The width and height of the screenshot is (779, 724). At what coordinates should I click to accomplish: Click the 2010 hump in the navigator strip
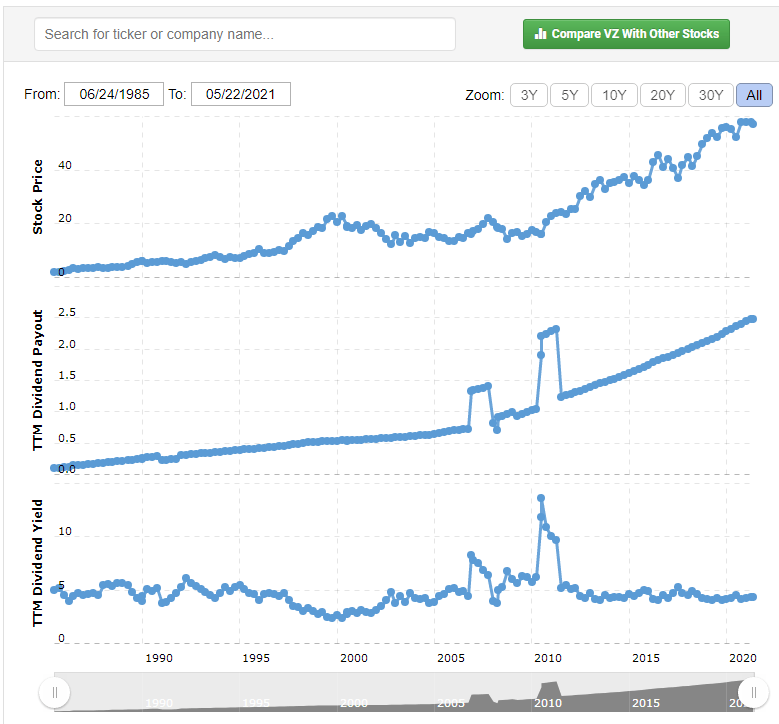[548, 690]
